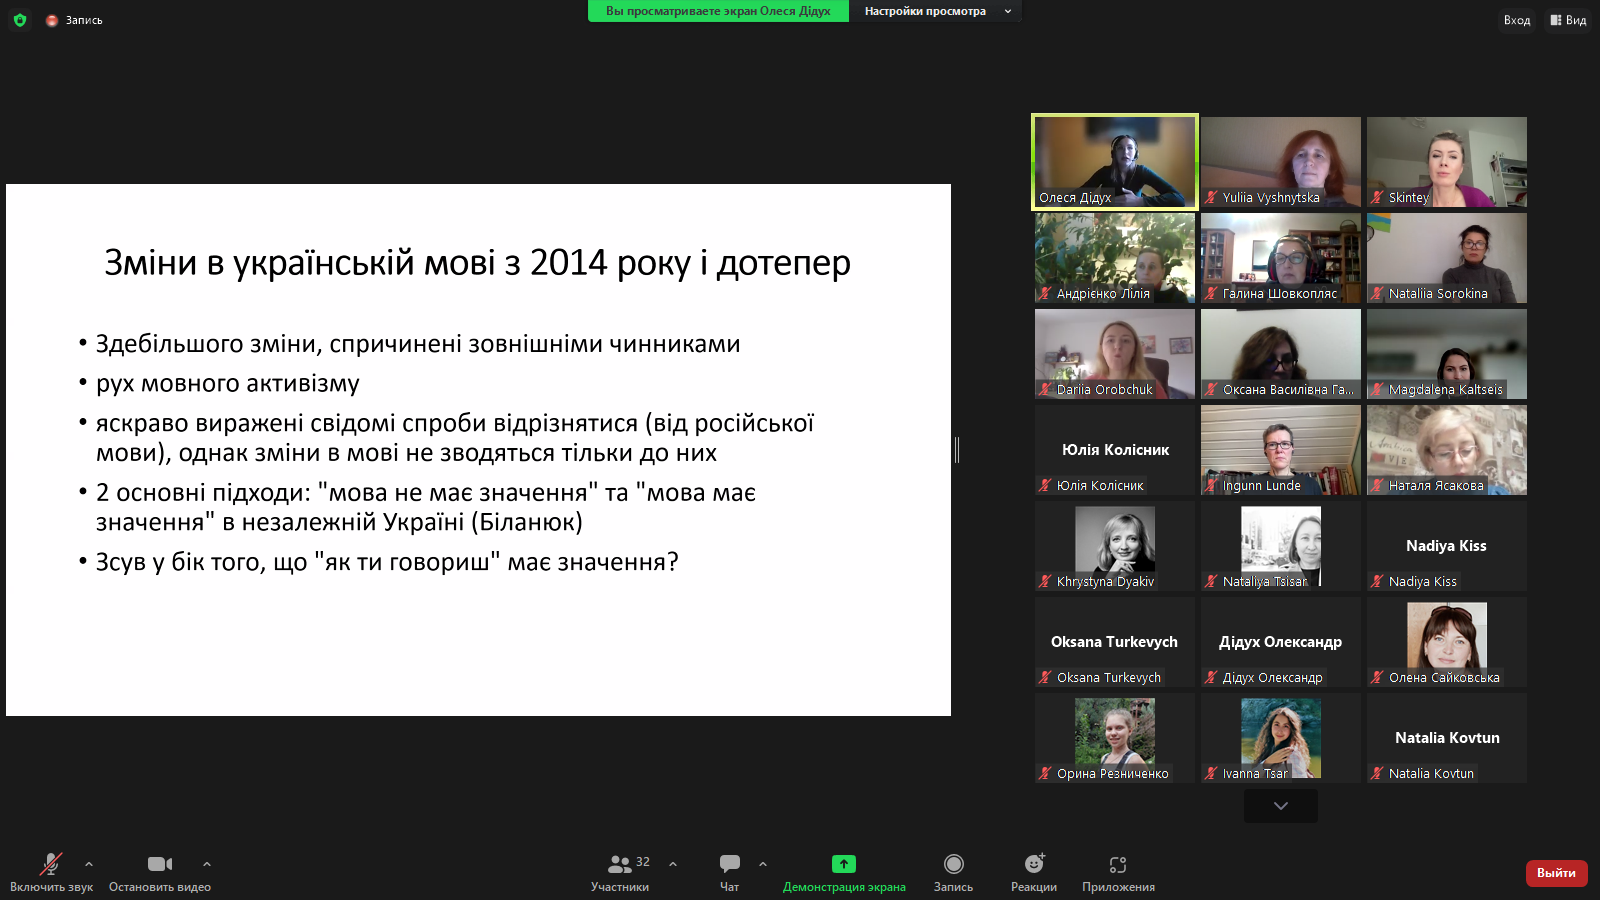Open the Apps icon in toolbar

1118,864
